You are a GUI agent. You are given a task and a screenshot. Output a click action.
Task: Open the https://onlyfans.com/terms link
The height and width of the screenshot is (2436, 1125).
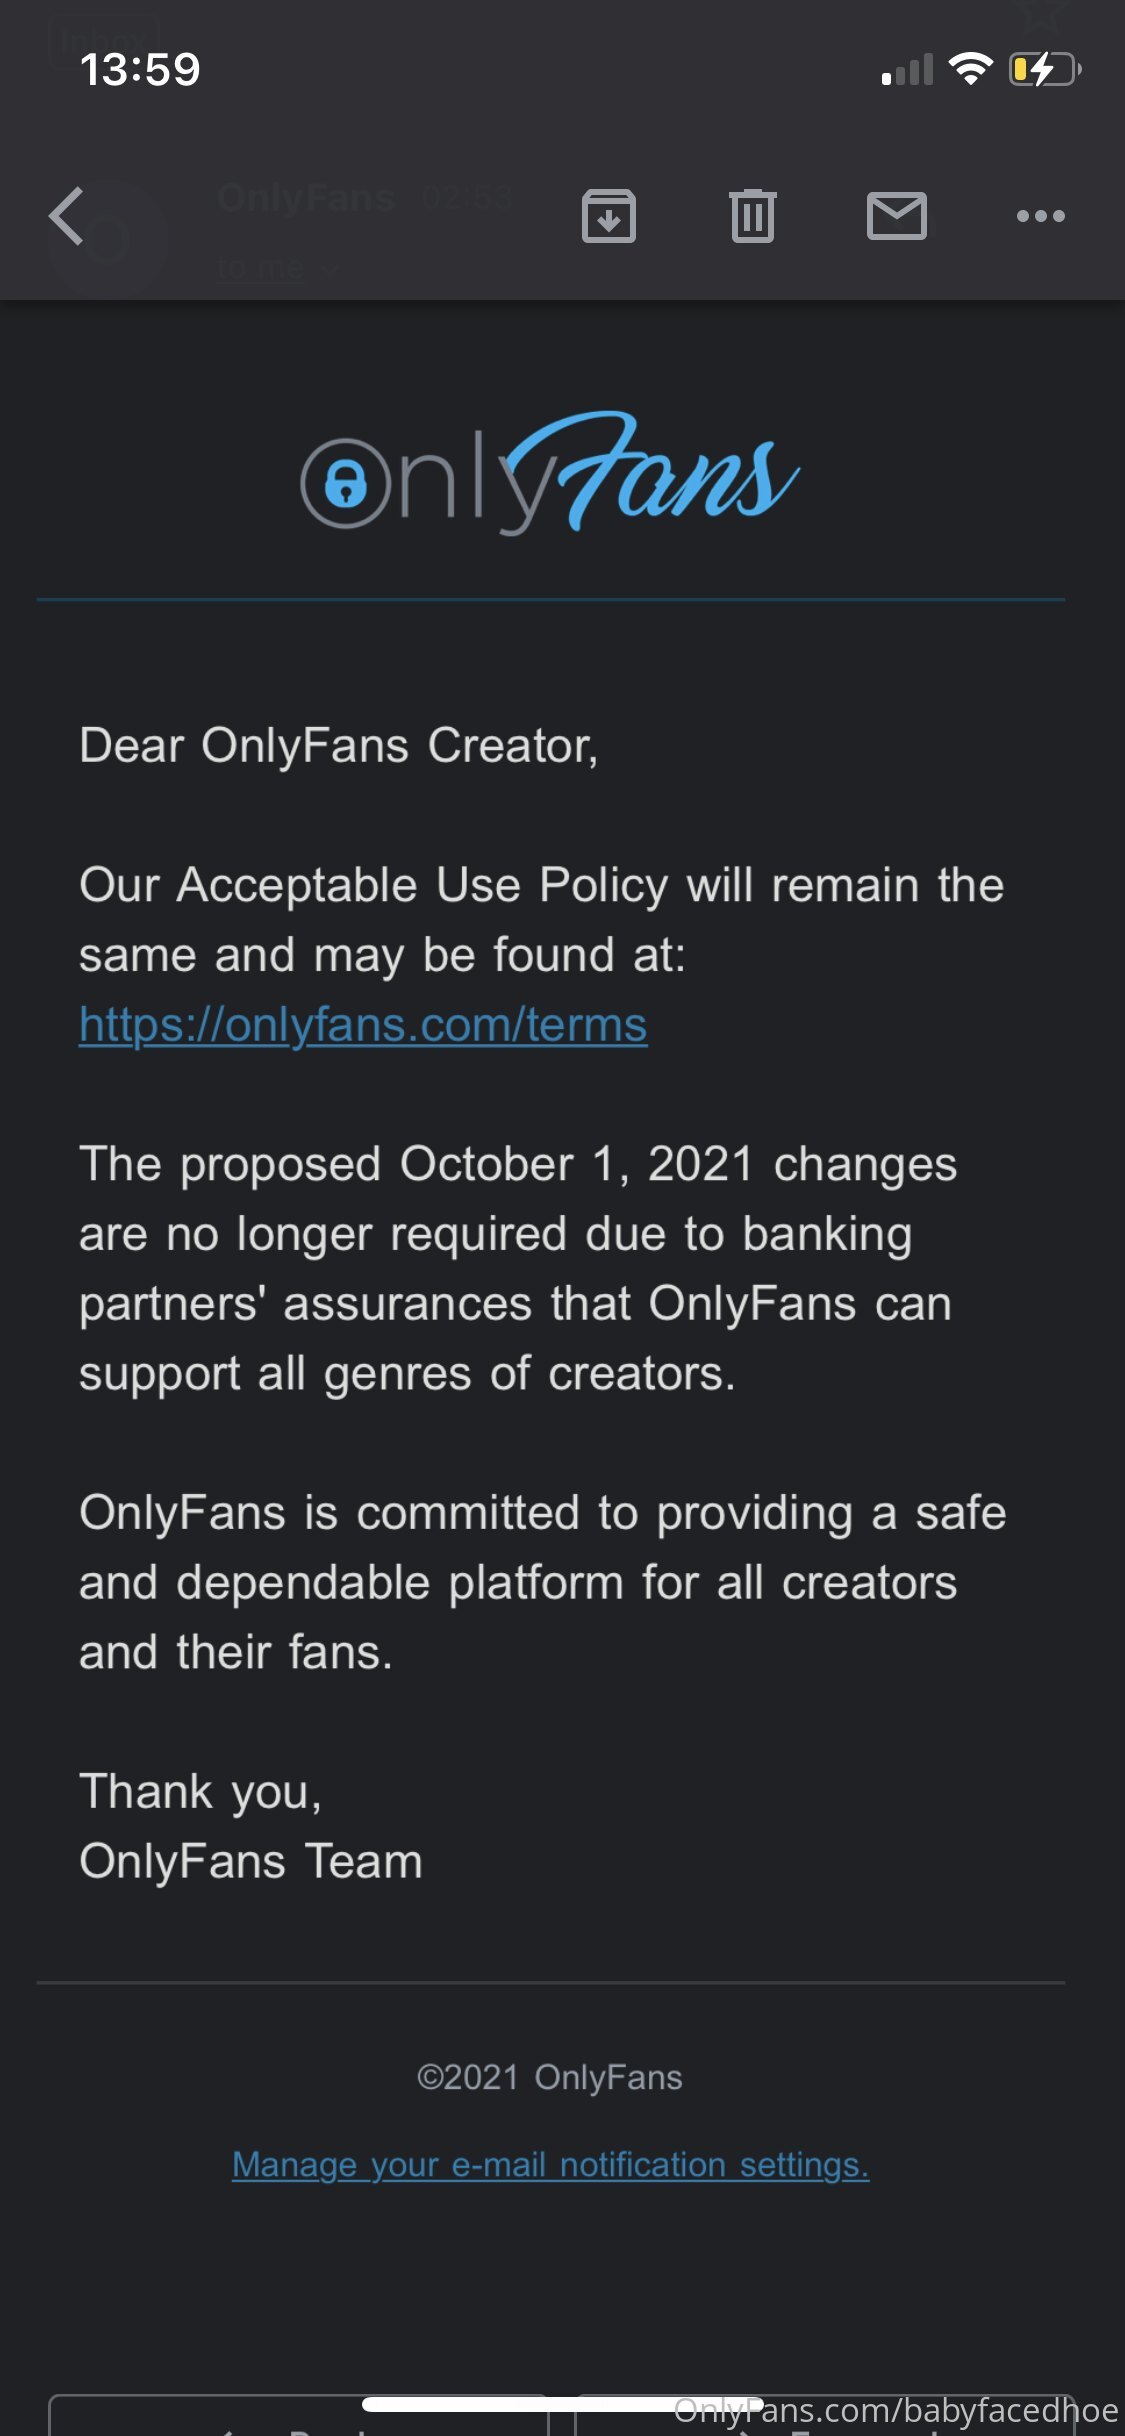click(x=363, y=1025)
